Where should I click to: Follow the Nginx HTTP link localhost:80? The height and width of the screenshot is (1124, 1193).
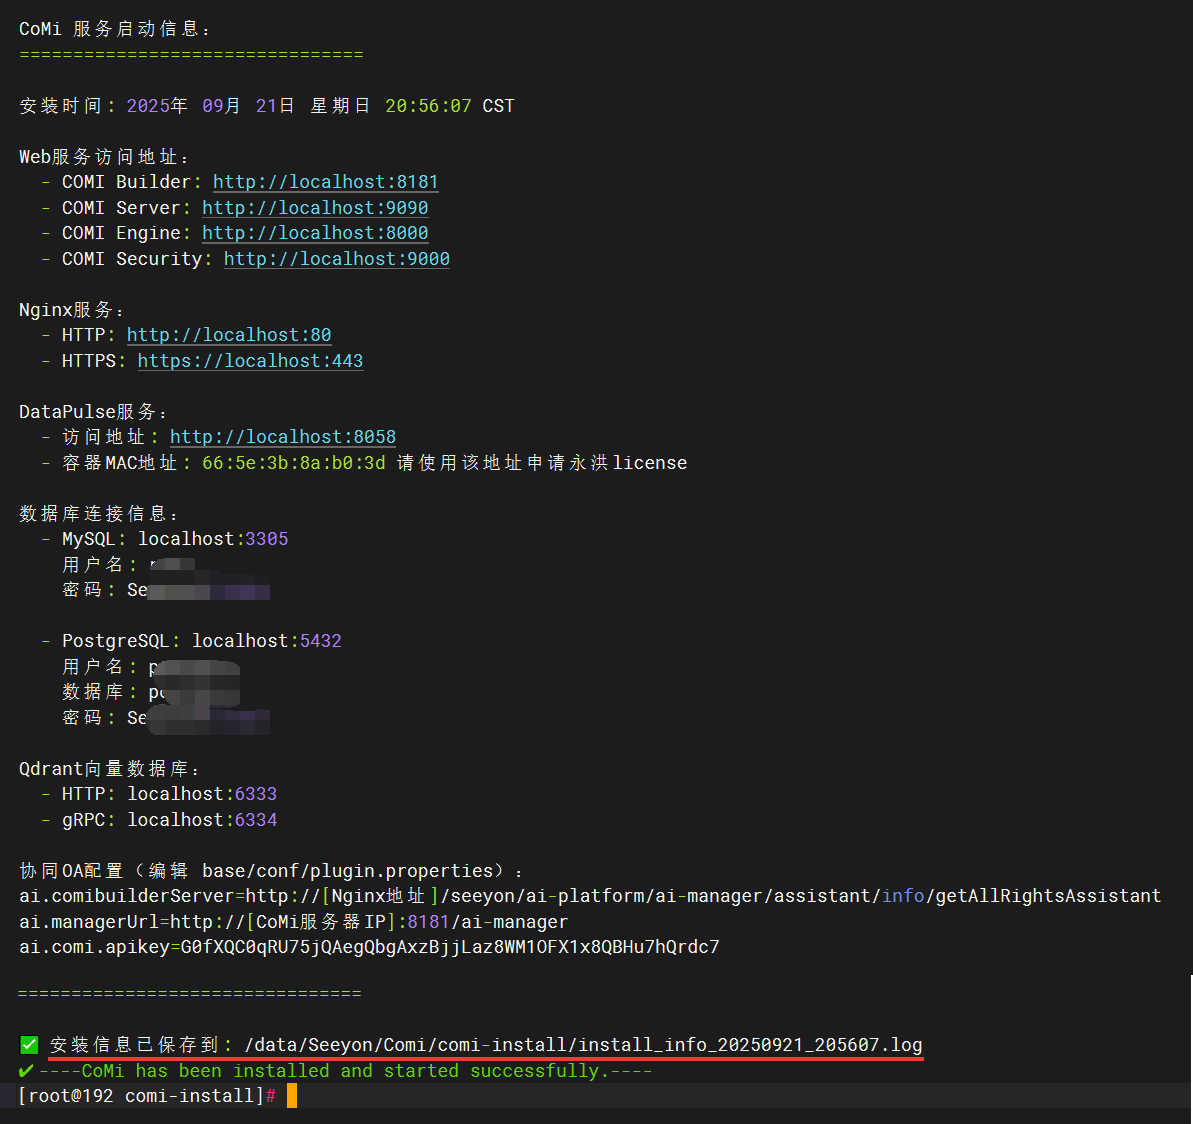tap(229, 335)
